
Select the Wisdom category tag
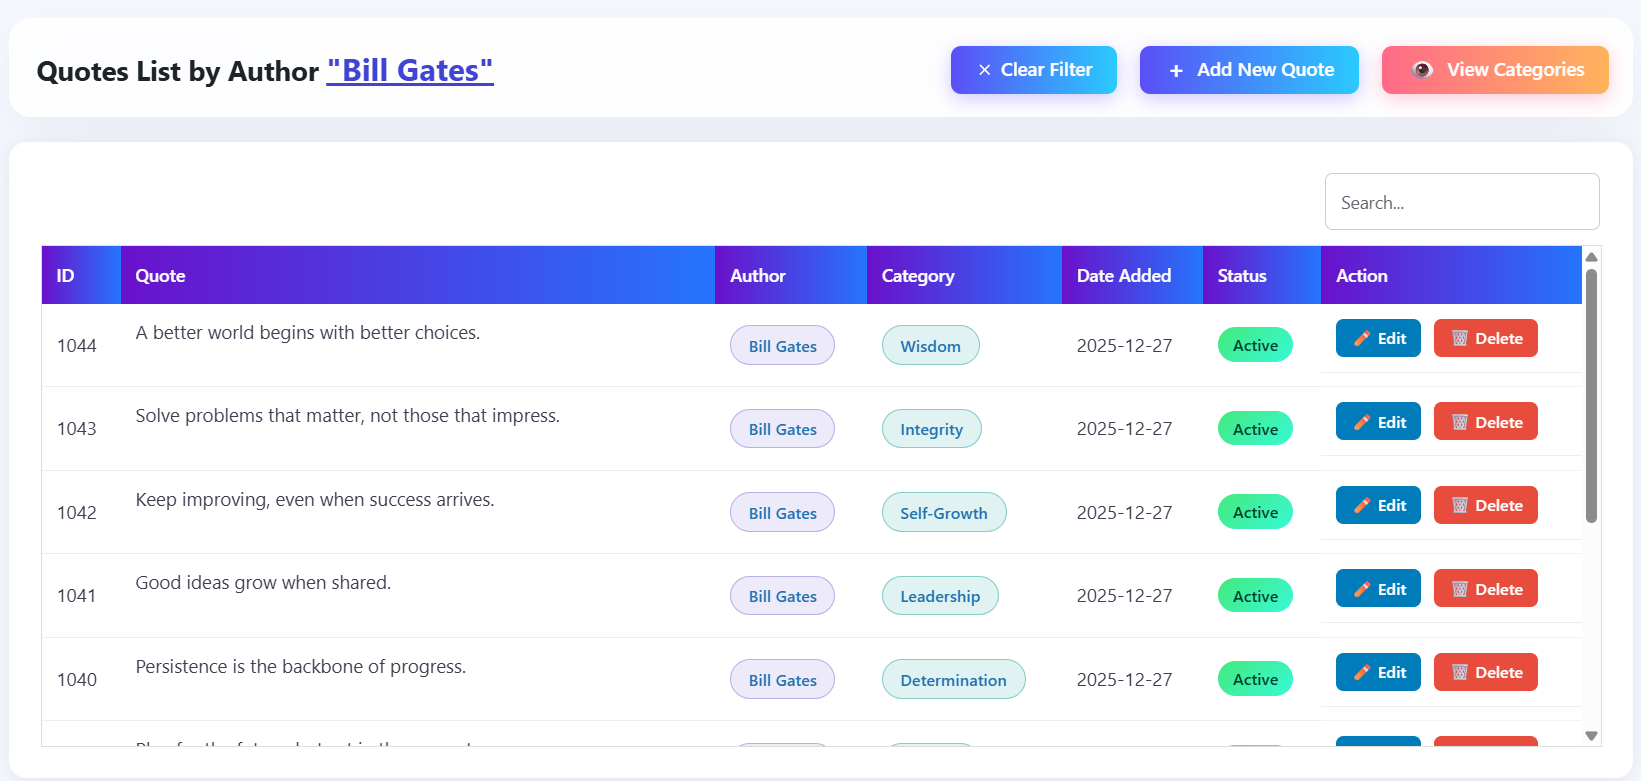point(930,346)
